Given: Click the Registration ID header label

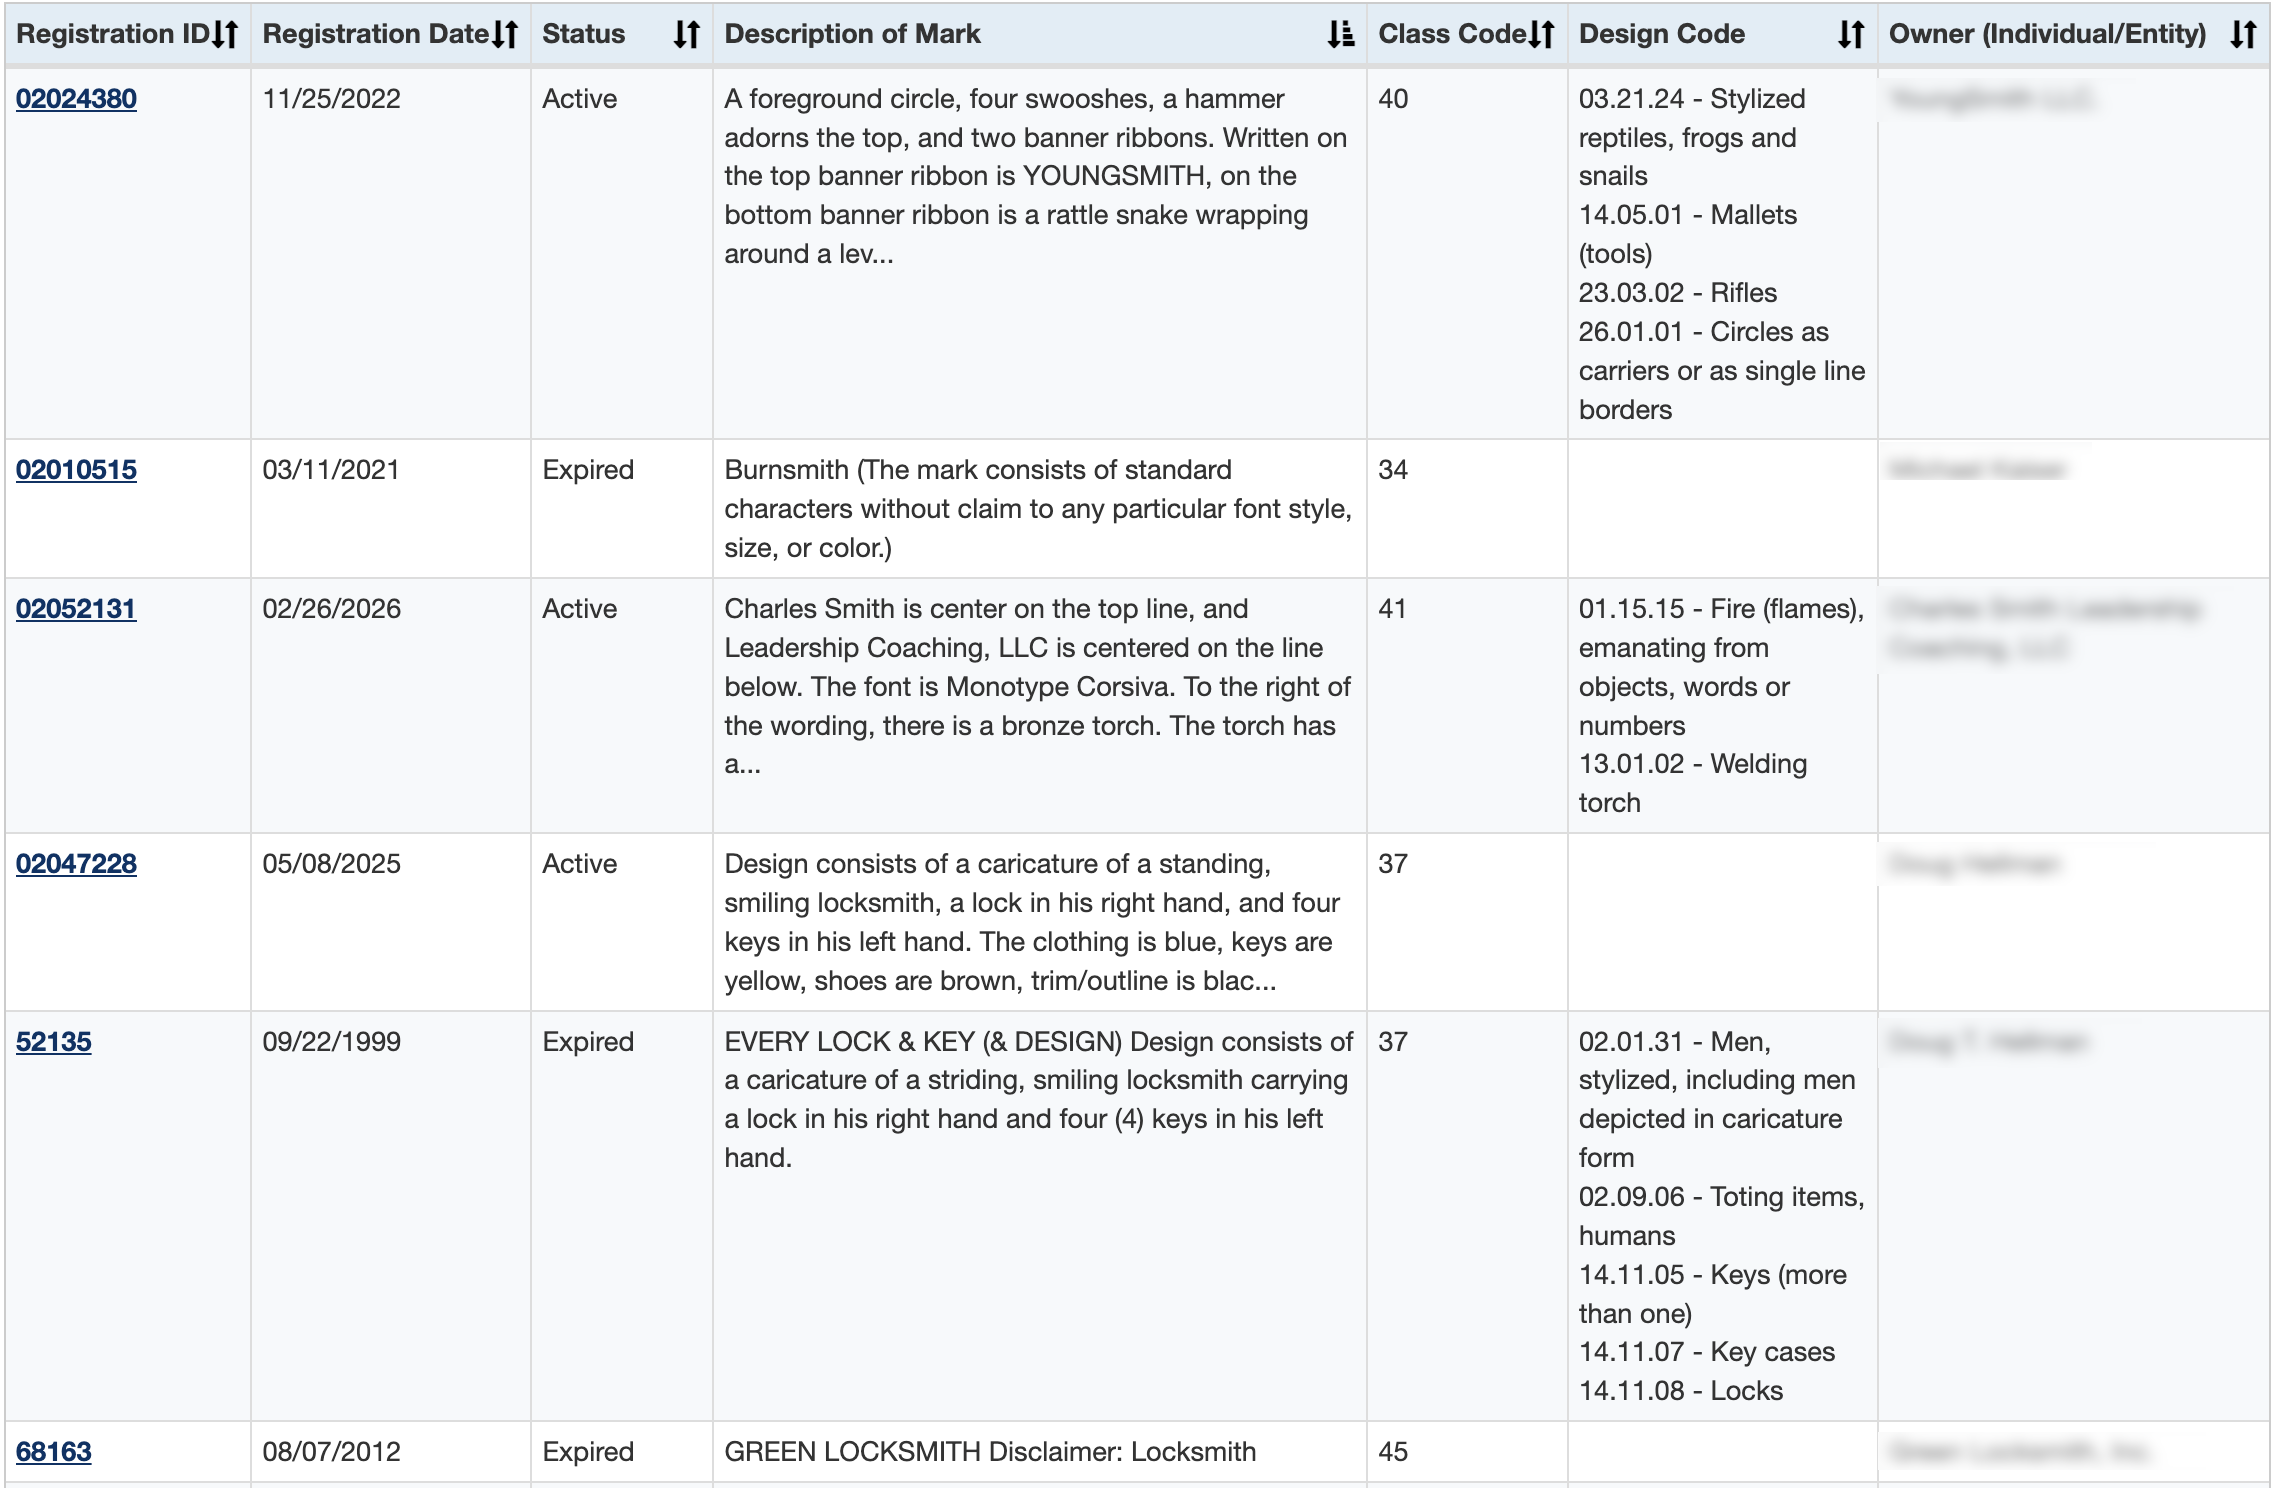Looking at the screenshot, I should (113, 34).
